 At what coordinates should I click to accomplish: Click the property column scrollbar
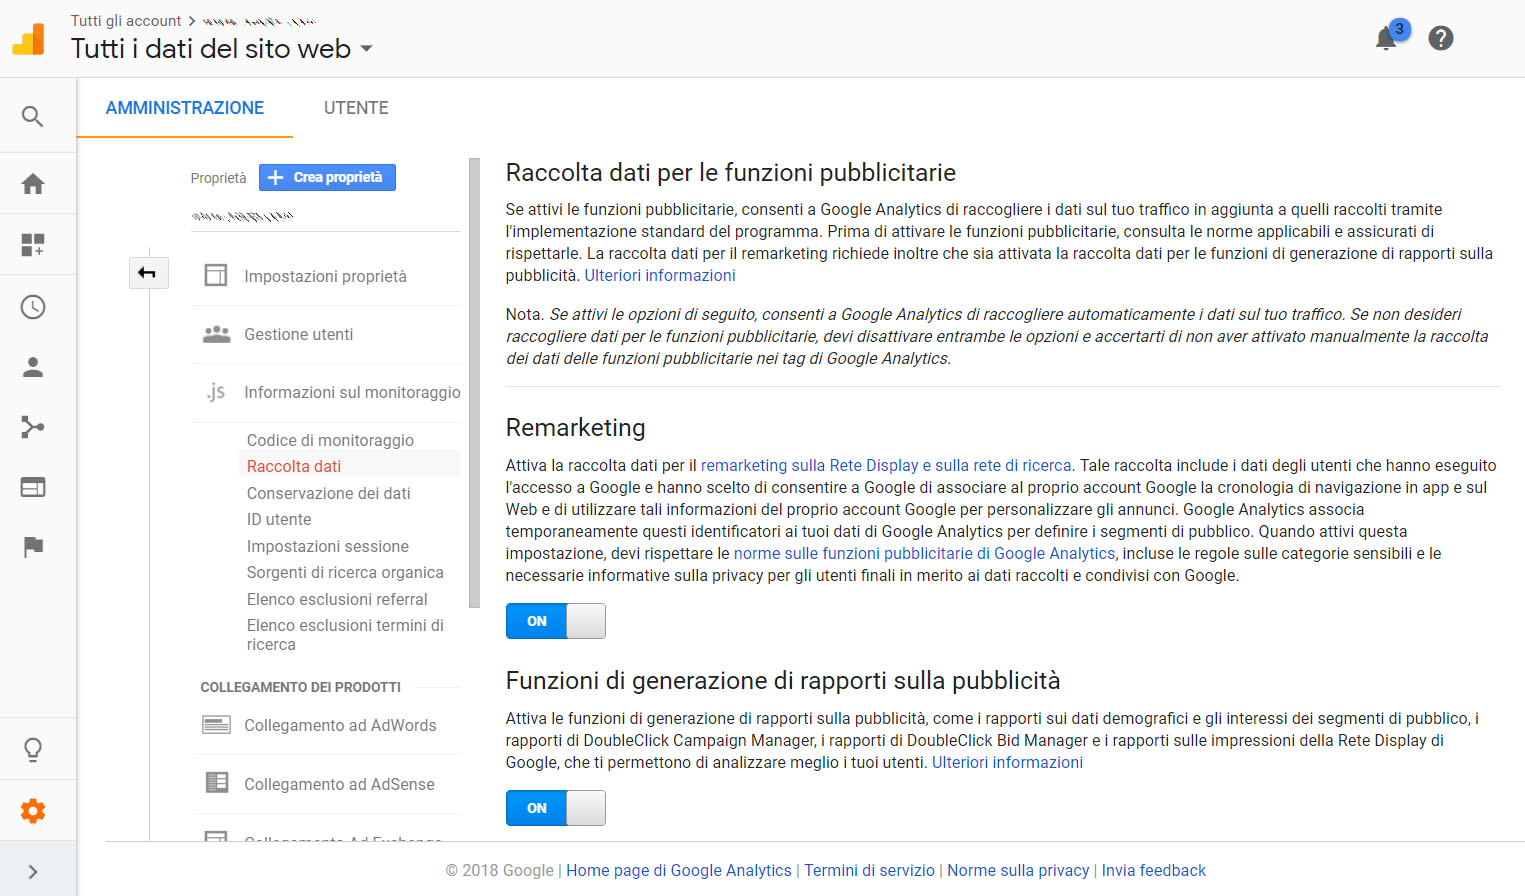tap(474, 382)
